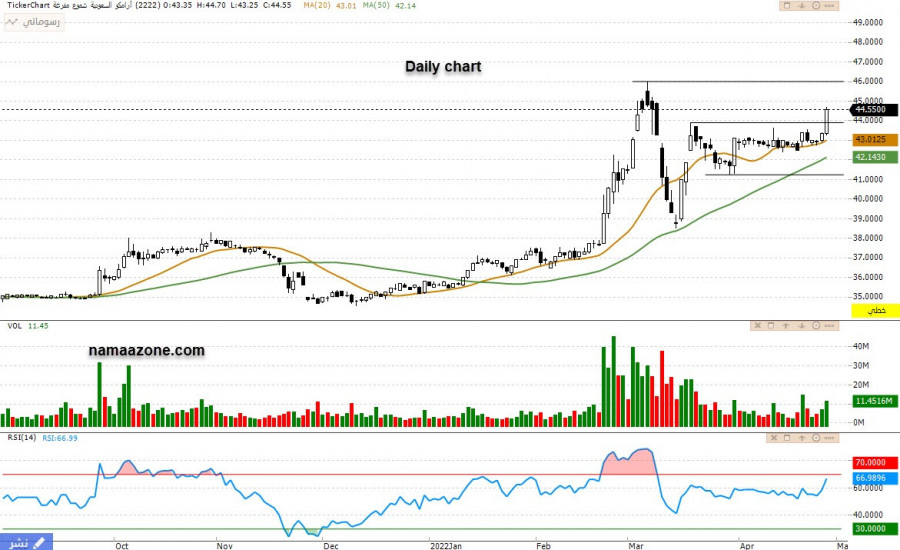Click the blue نشر publish button
The width and height of the screenshot is (900, 550).
[26, 542]
